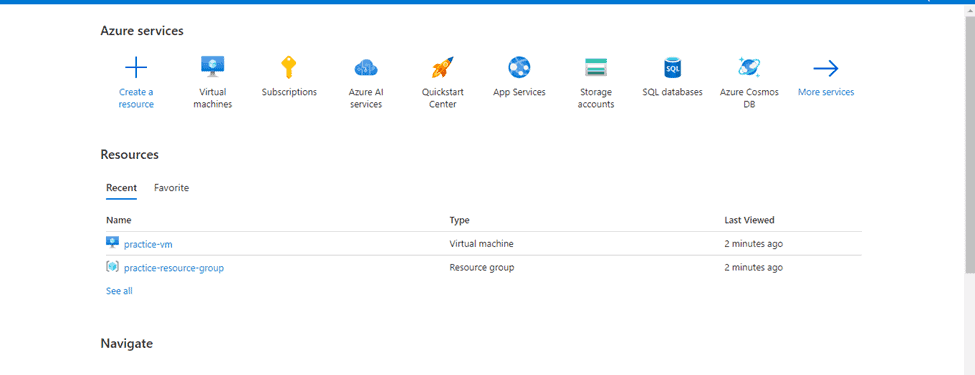
Task: Click the More services label
Action: 826,92
